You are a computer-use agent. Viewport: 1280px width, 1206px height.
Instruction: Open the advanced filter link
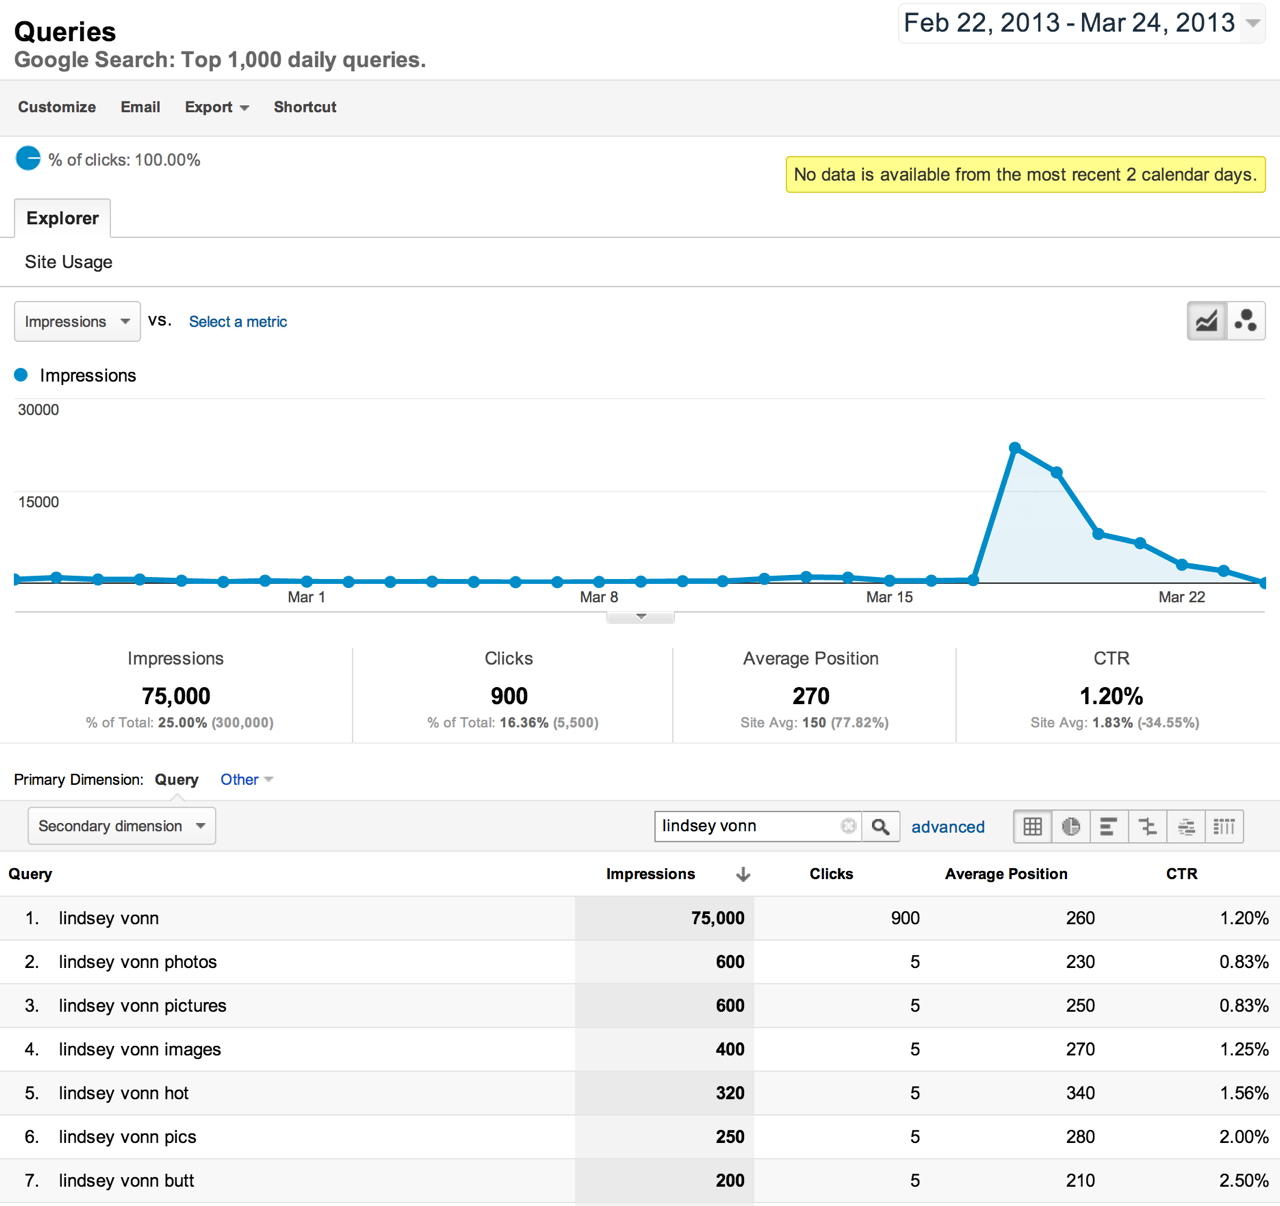(948, 826)
